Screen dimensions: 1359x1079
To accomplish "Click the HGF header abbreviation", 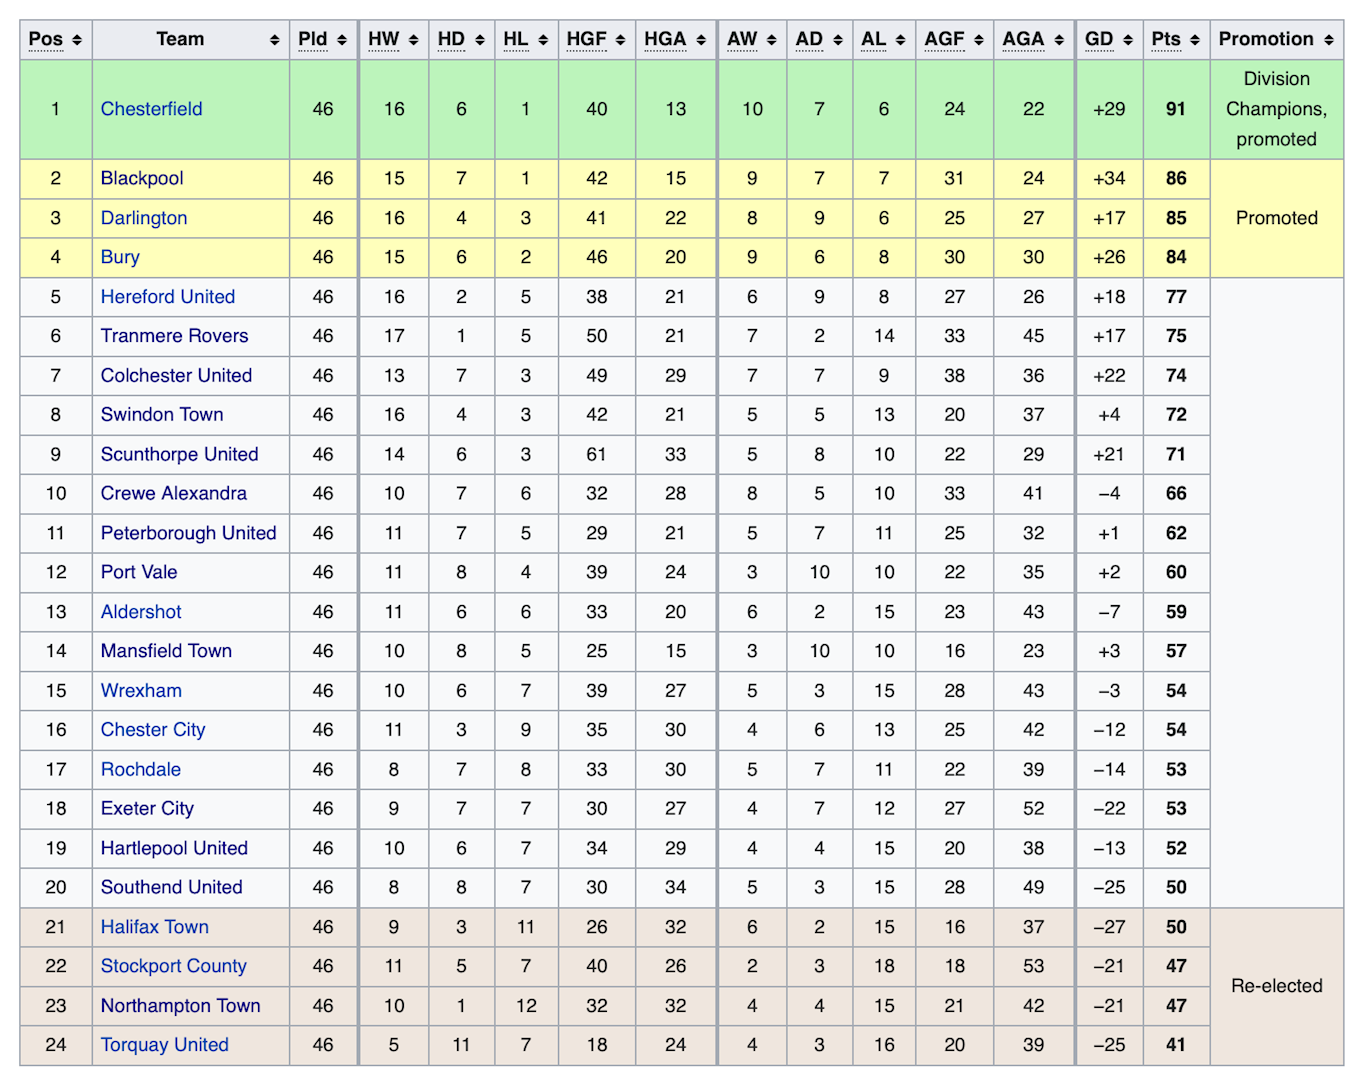I will pos(587,39).
